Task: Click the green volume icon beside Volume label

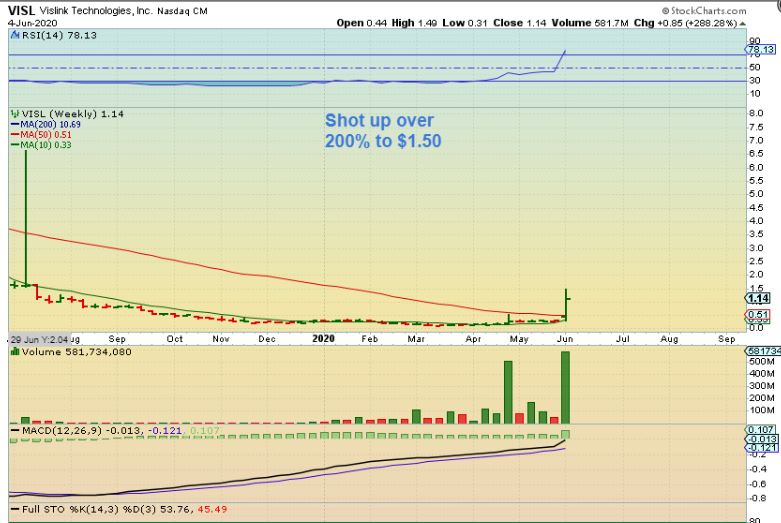Action: point(13,352)
